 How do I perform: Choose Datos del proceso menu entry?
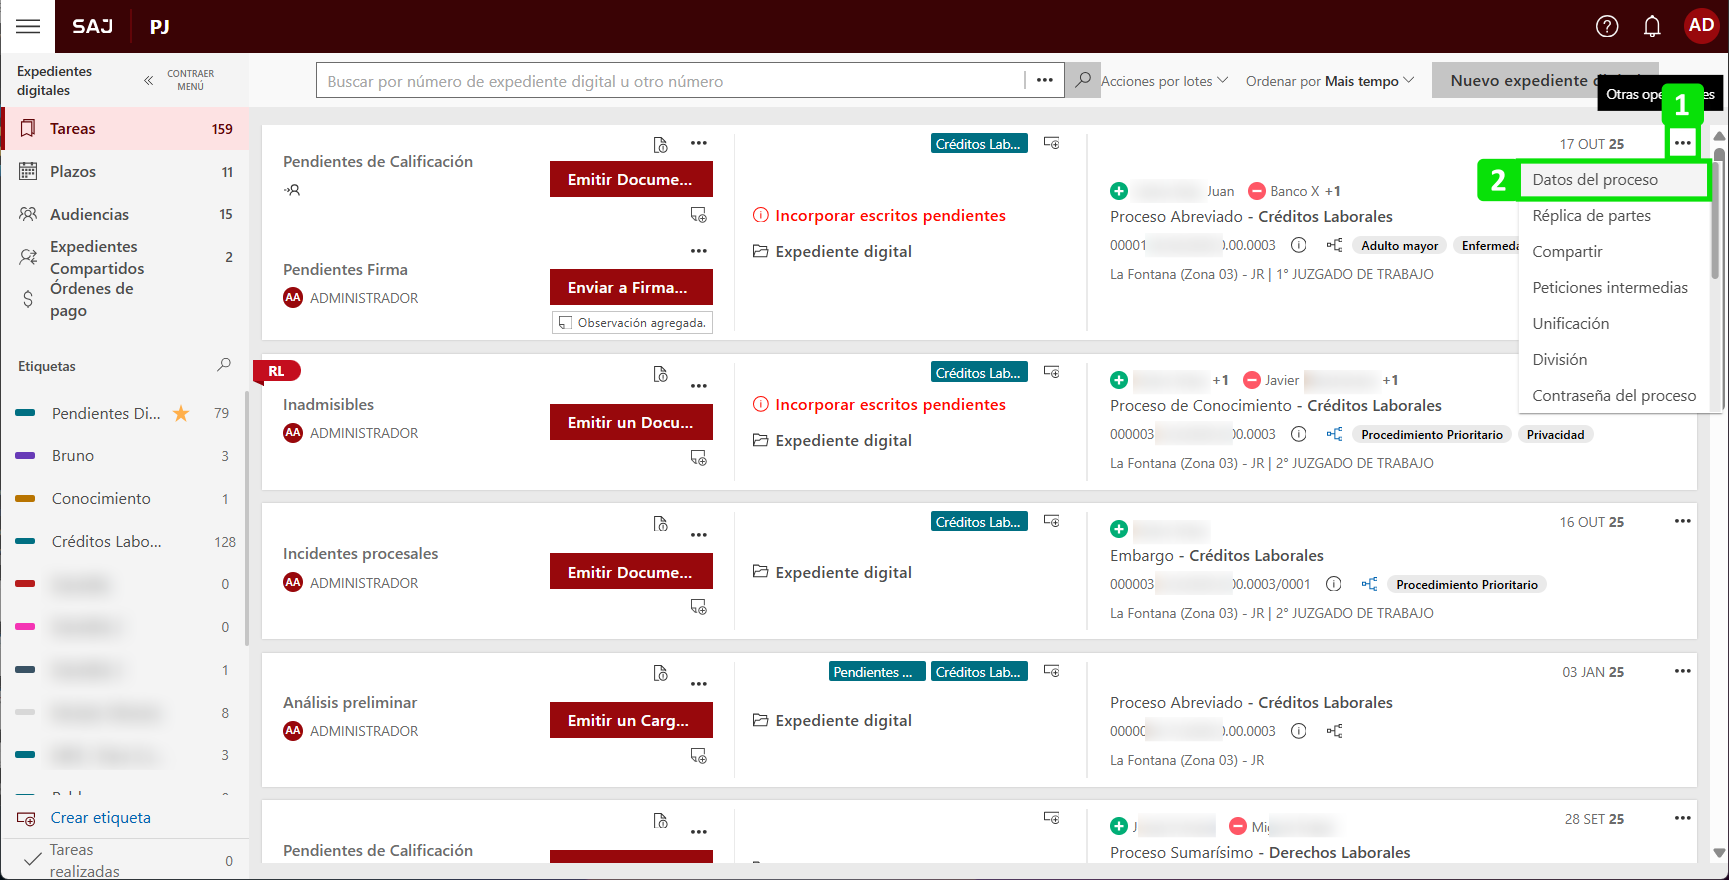[1613, 180]
